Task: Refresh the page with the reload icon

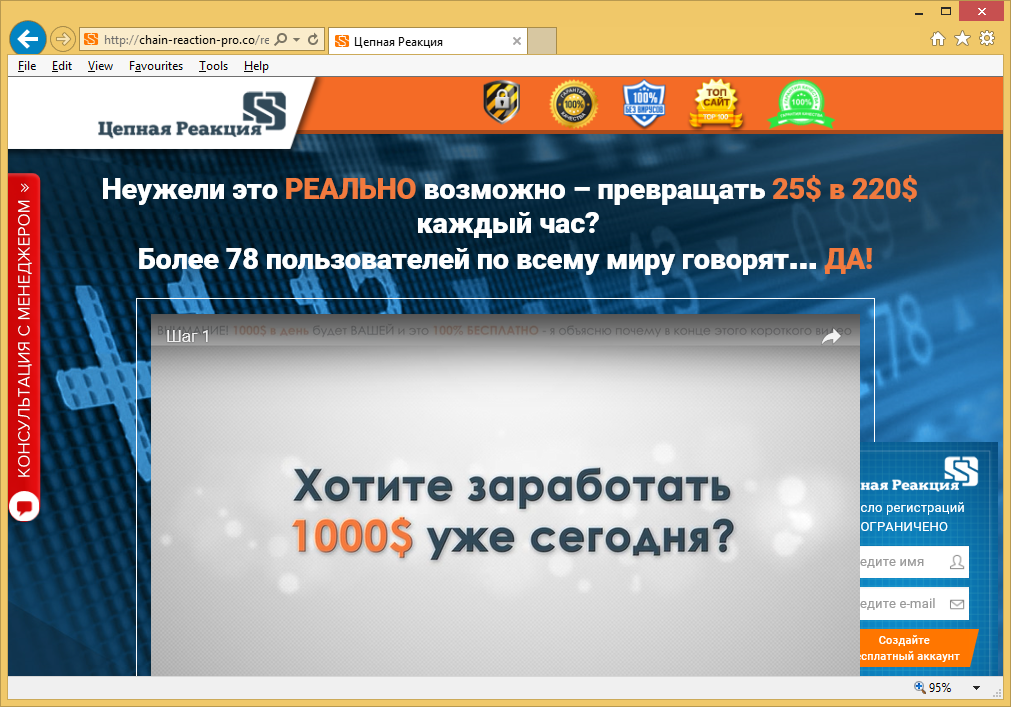Action: [x=313, y=40]
